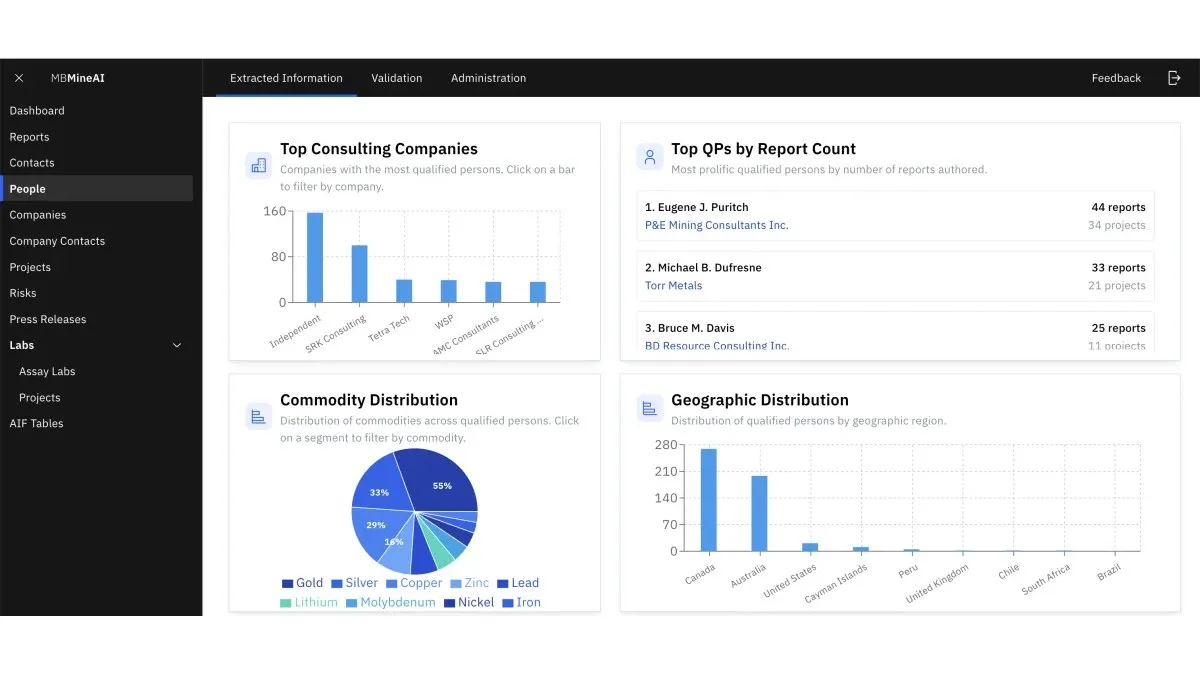
Task: Click the Independent bar in consulting chart
Action: tap(314, 257)
